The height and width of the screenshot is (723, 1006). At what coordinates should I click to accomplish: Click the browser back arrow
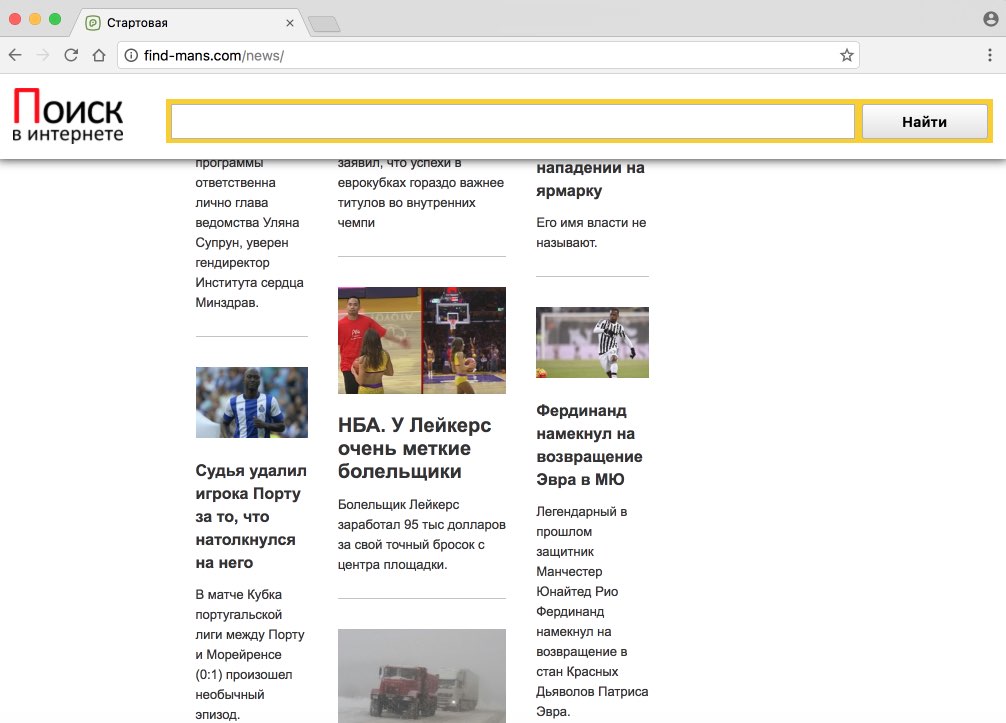point(15,56)
